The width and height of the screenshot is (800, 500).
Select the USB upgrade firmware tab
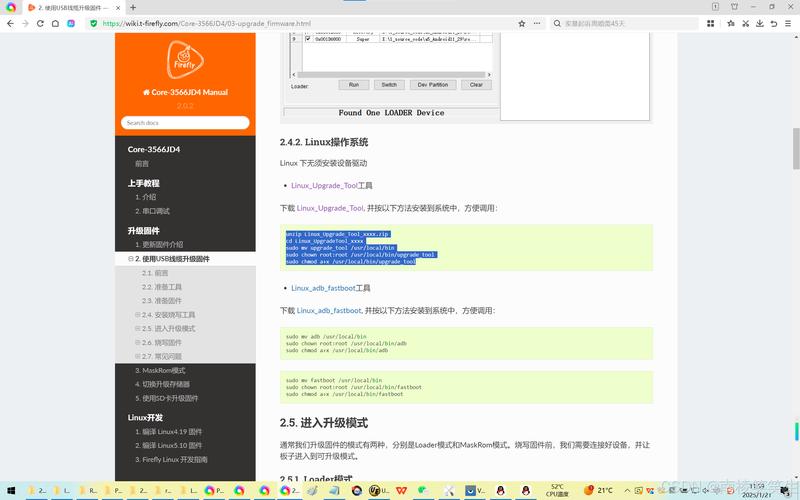pos(73,8)
